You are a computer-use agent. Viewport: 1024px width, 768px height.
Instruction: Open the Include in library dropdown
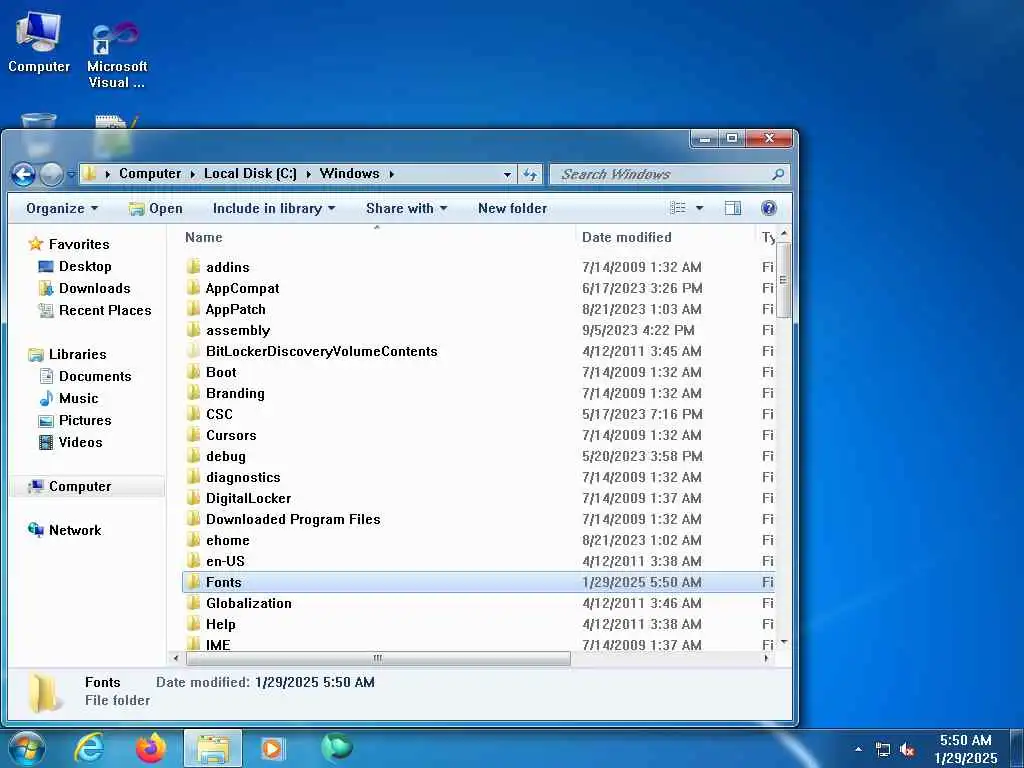click(274, 208)
